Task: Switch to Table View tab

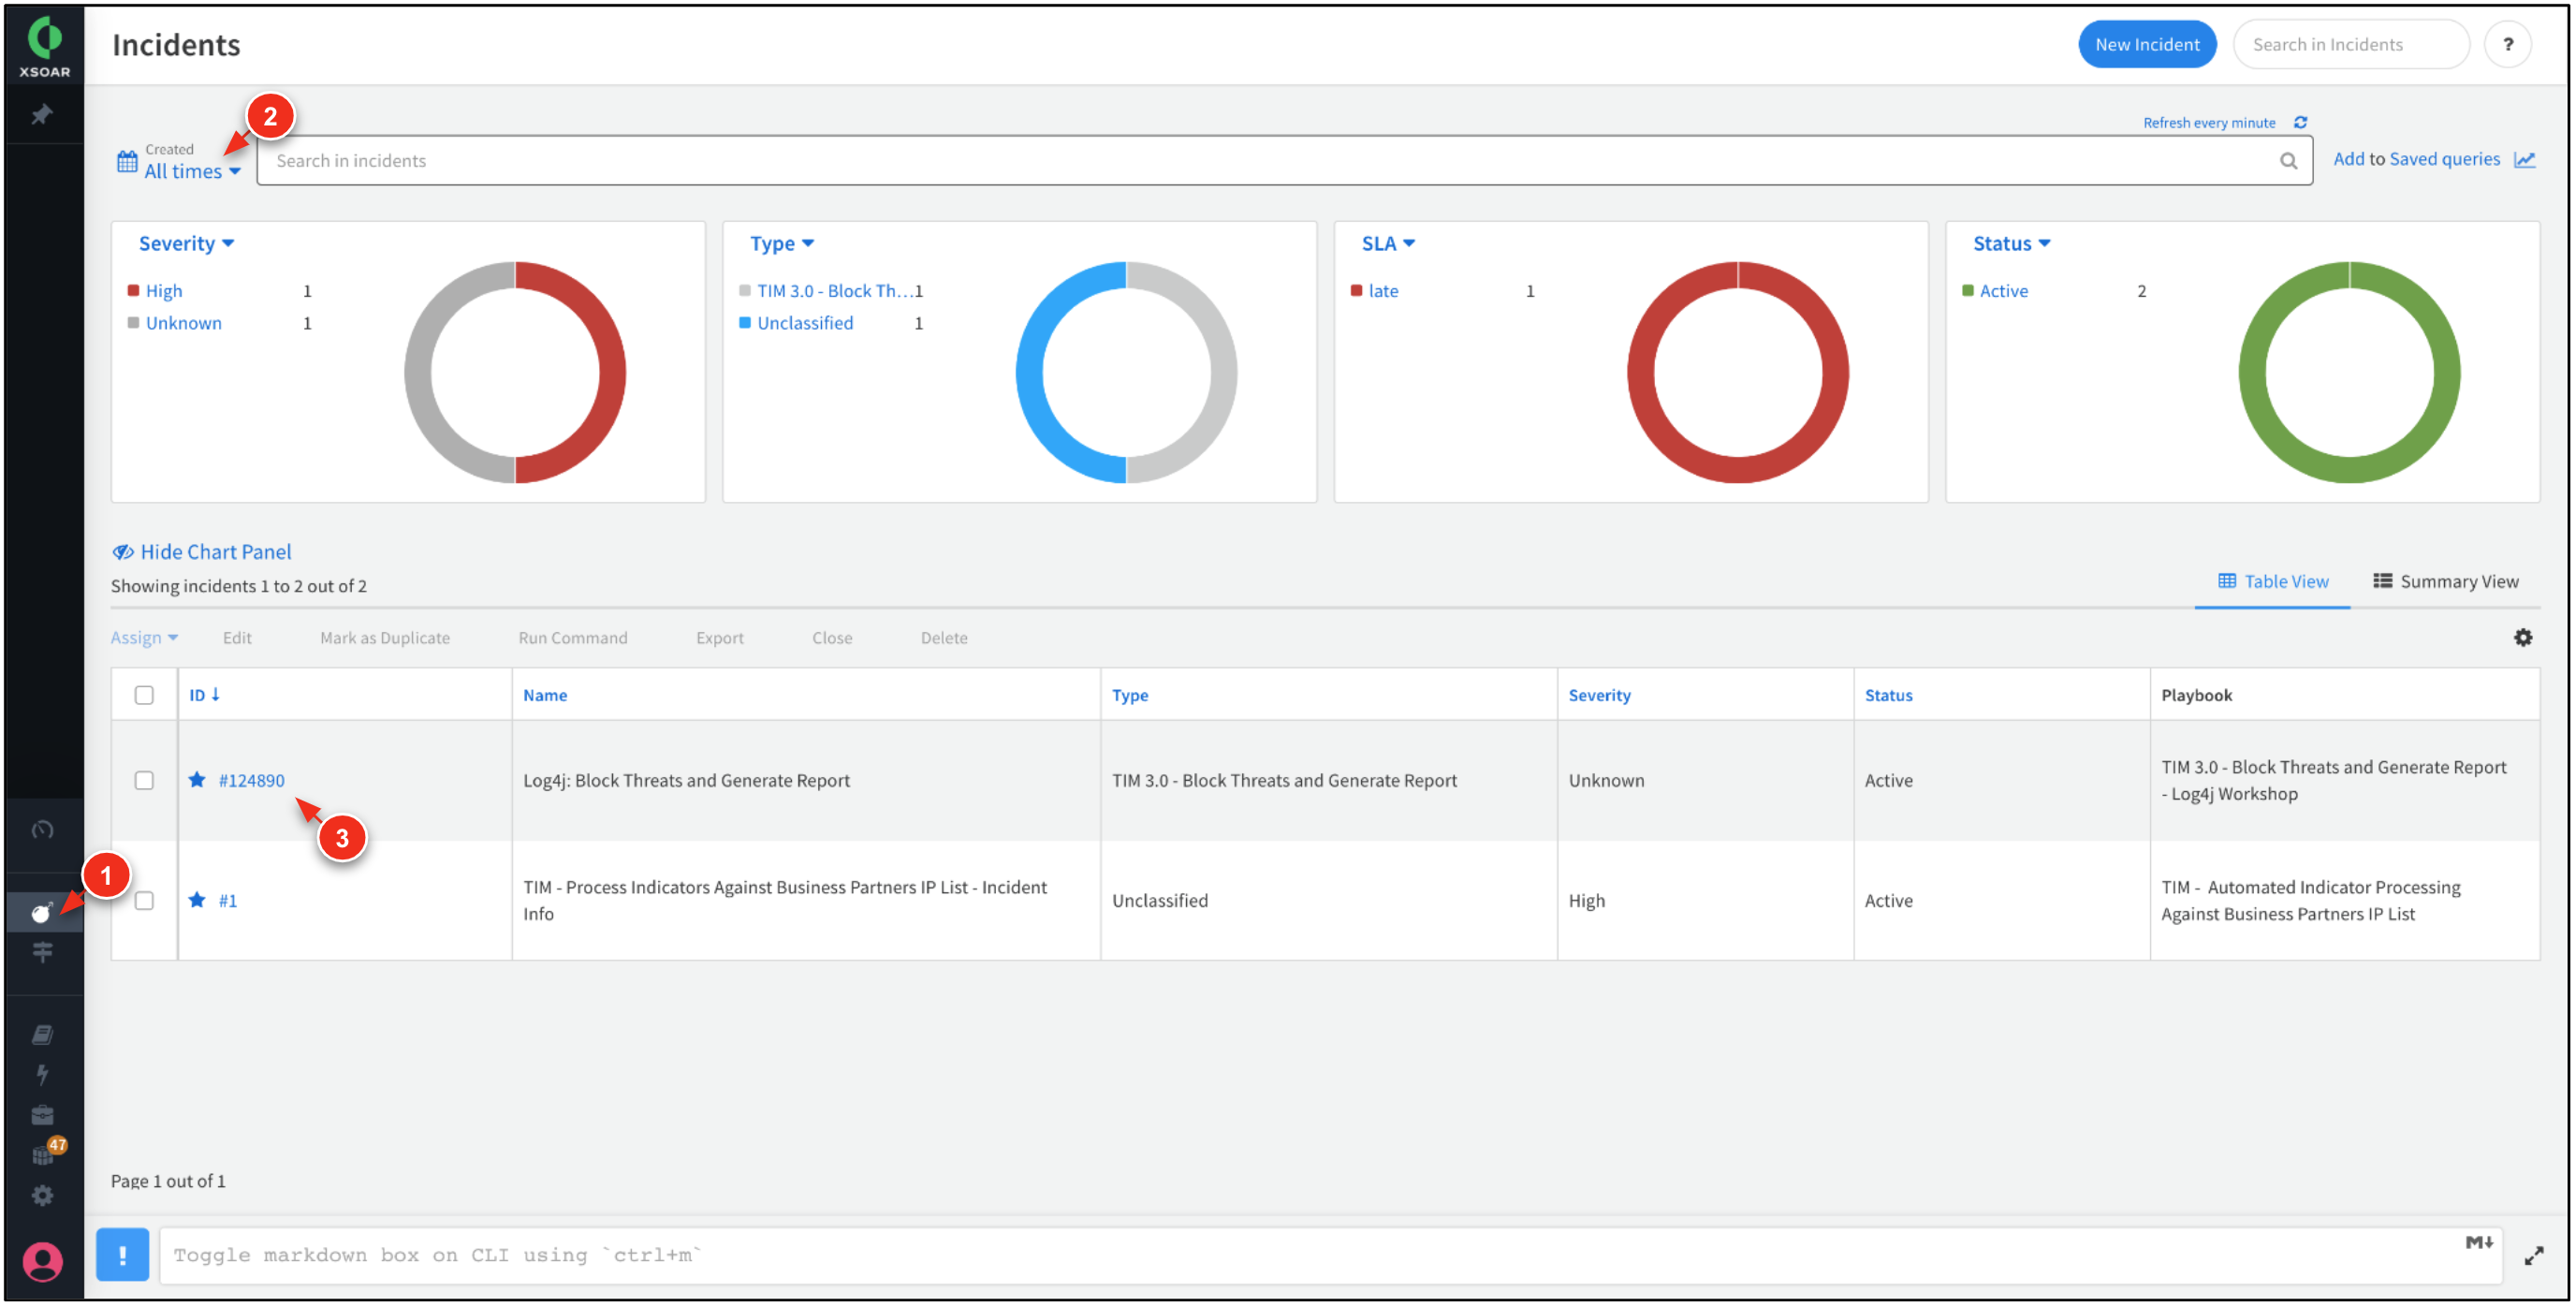Action: pyautogui.click(x=2272, y=582)
